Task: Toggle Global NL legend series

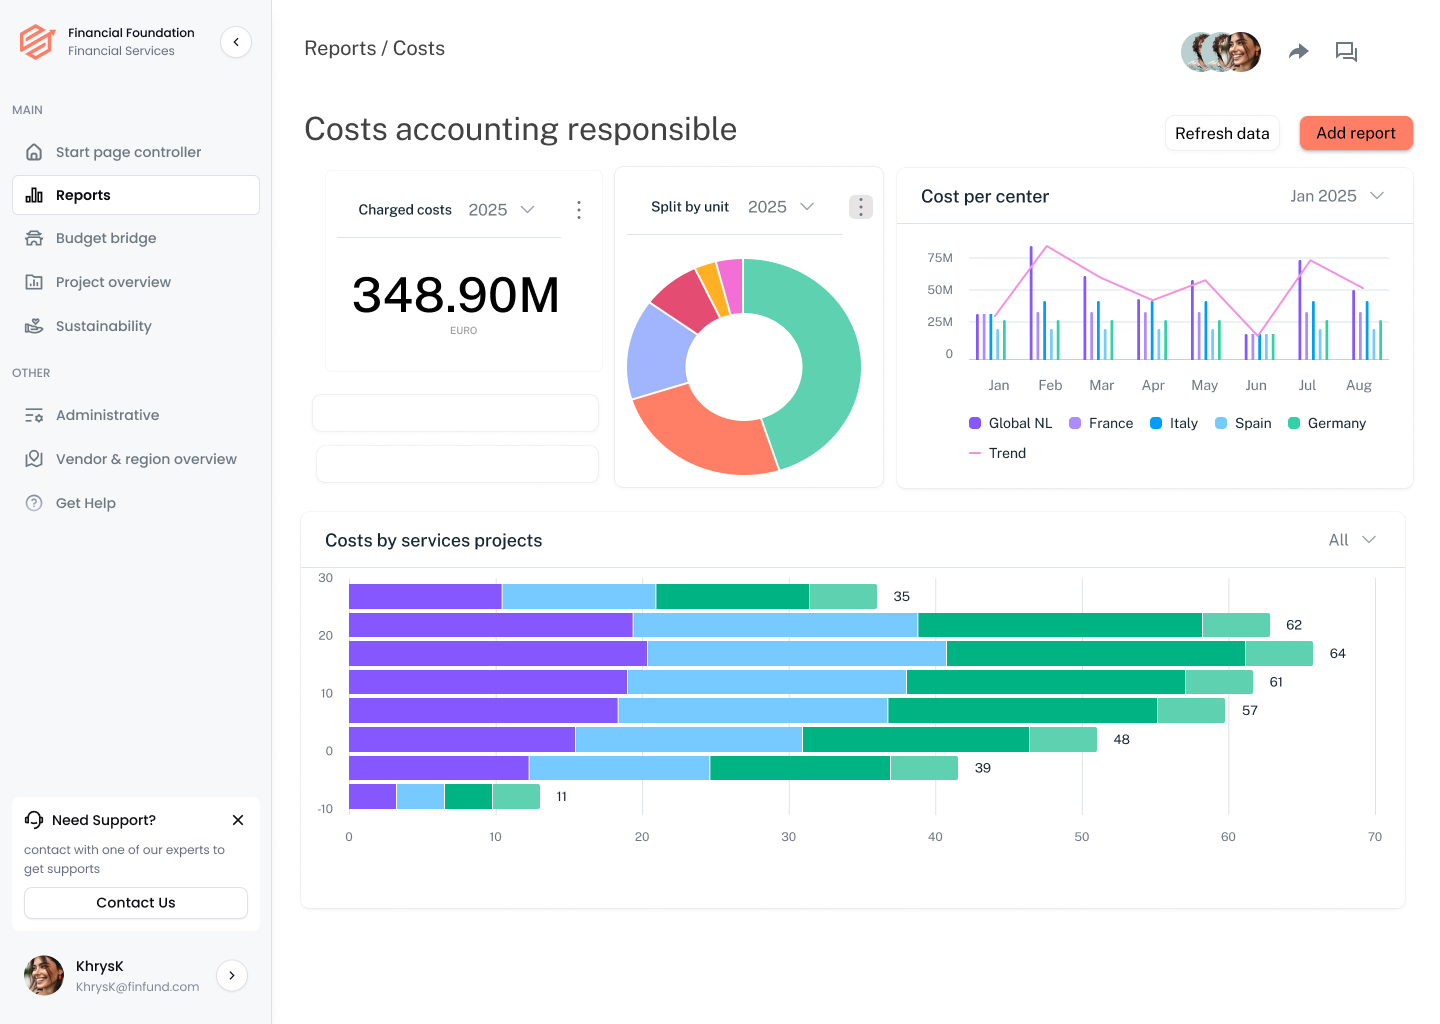Action: tap(1011, 423)
